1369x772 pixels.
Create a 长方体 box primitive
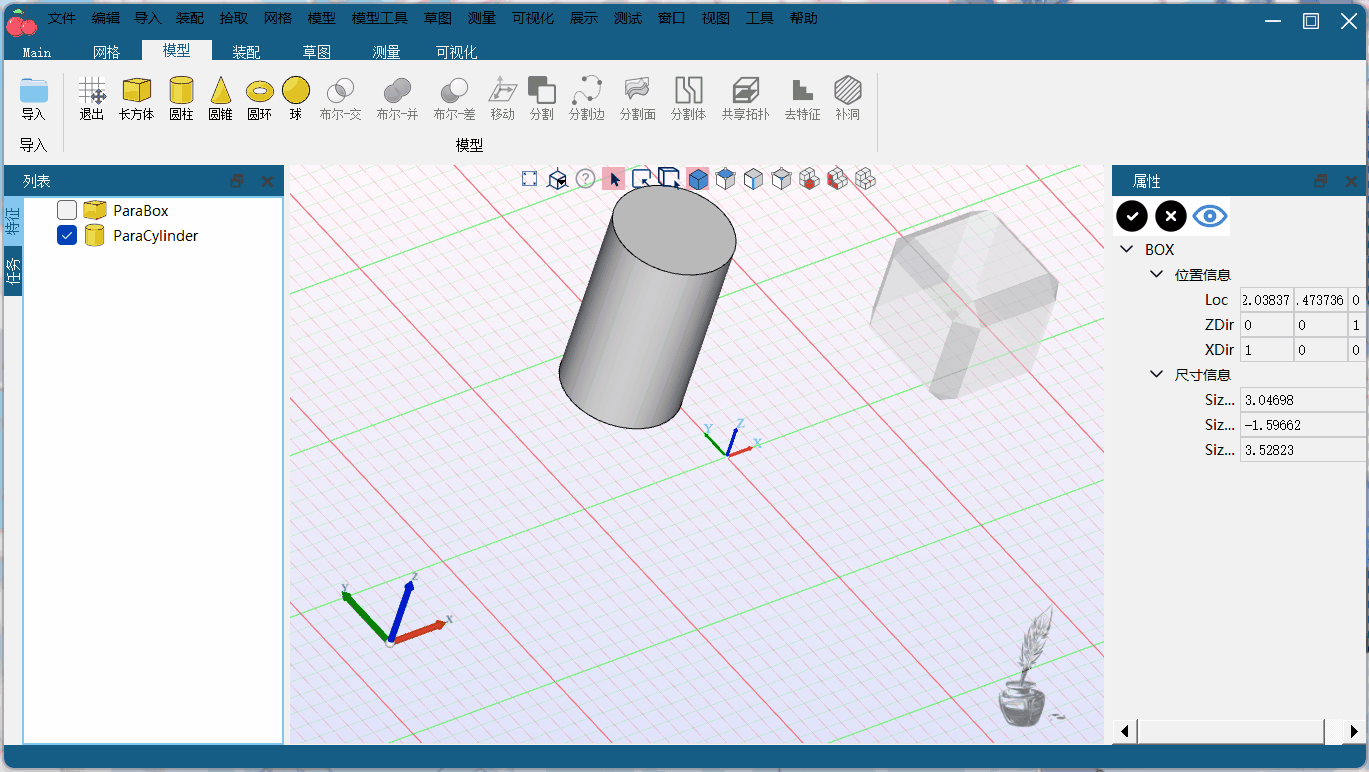coord(136,90)
